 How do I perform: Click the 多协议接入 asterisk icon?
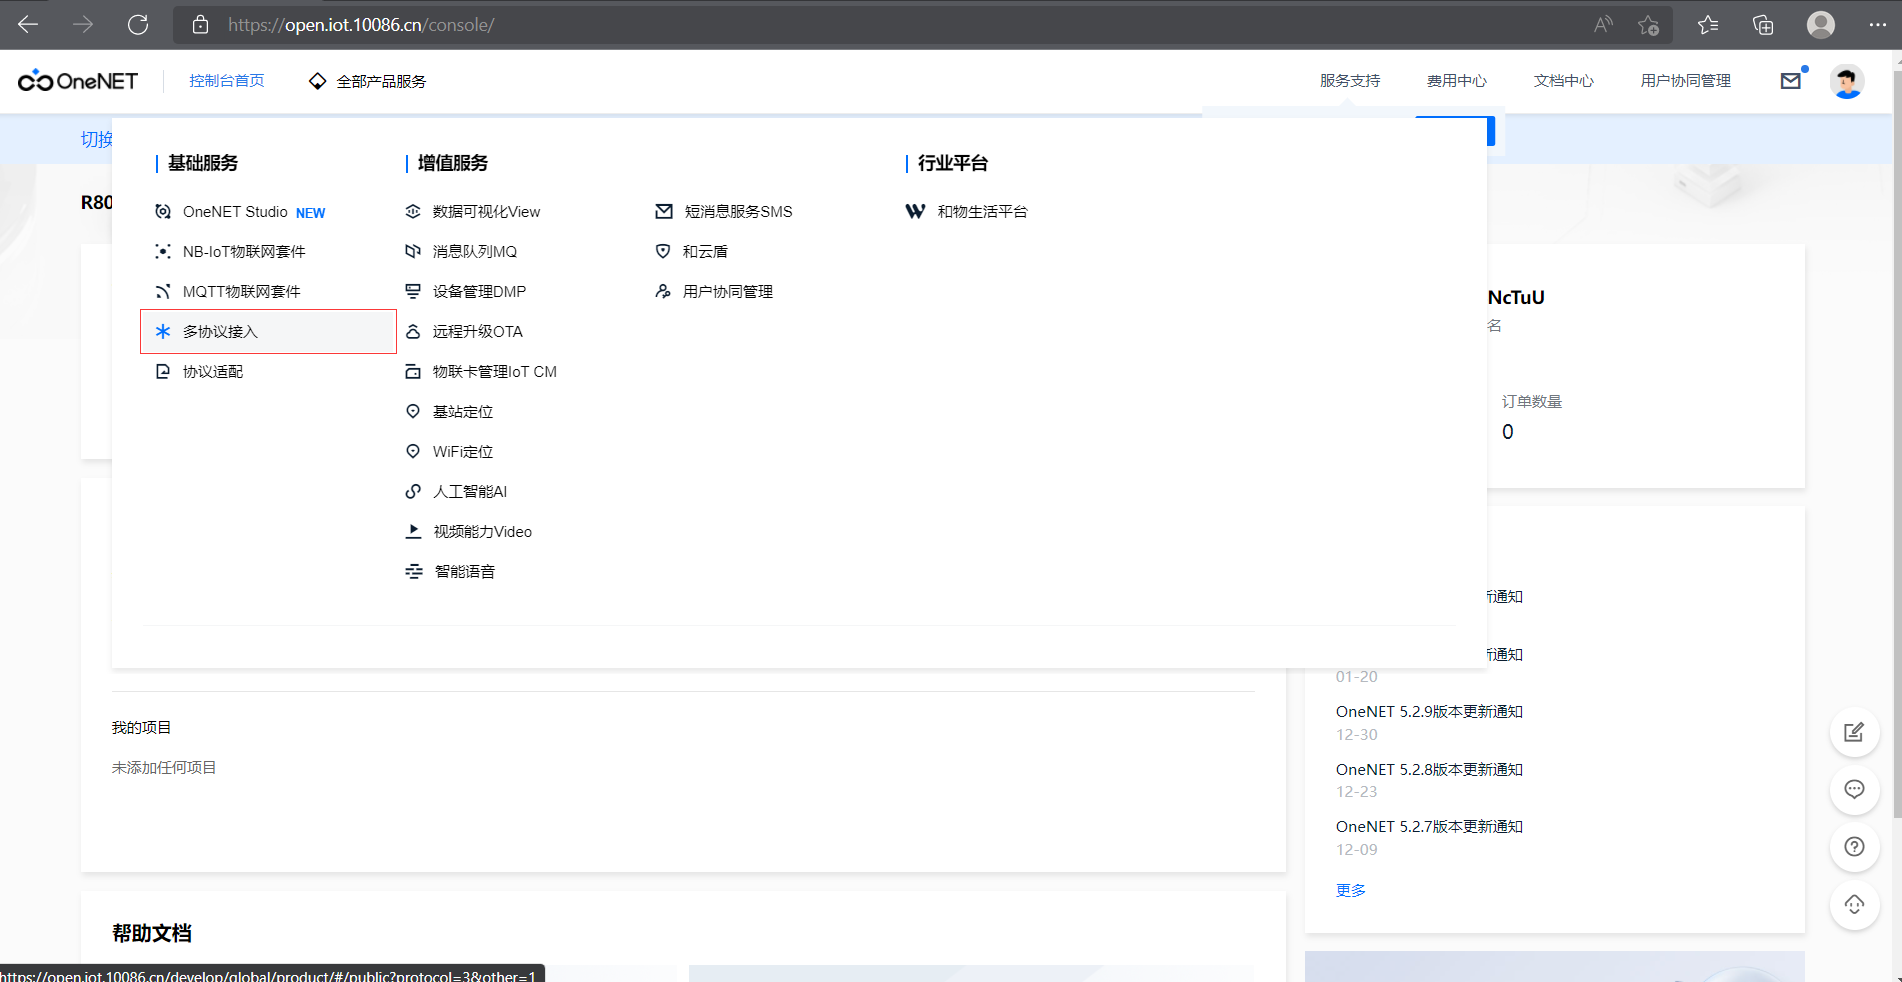coord(163,331)
